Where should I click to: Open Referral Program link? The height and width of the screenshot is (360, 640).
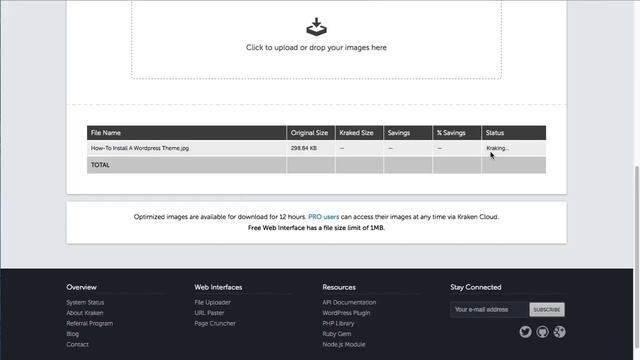click(90, 324)
